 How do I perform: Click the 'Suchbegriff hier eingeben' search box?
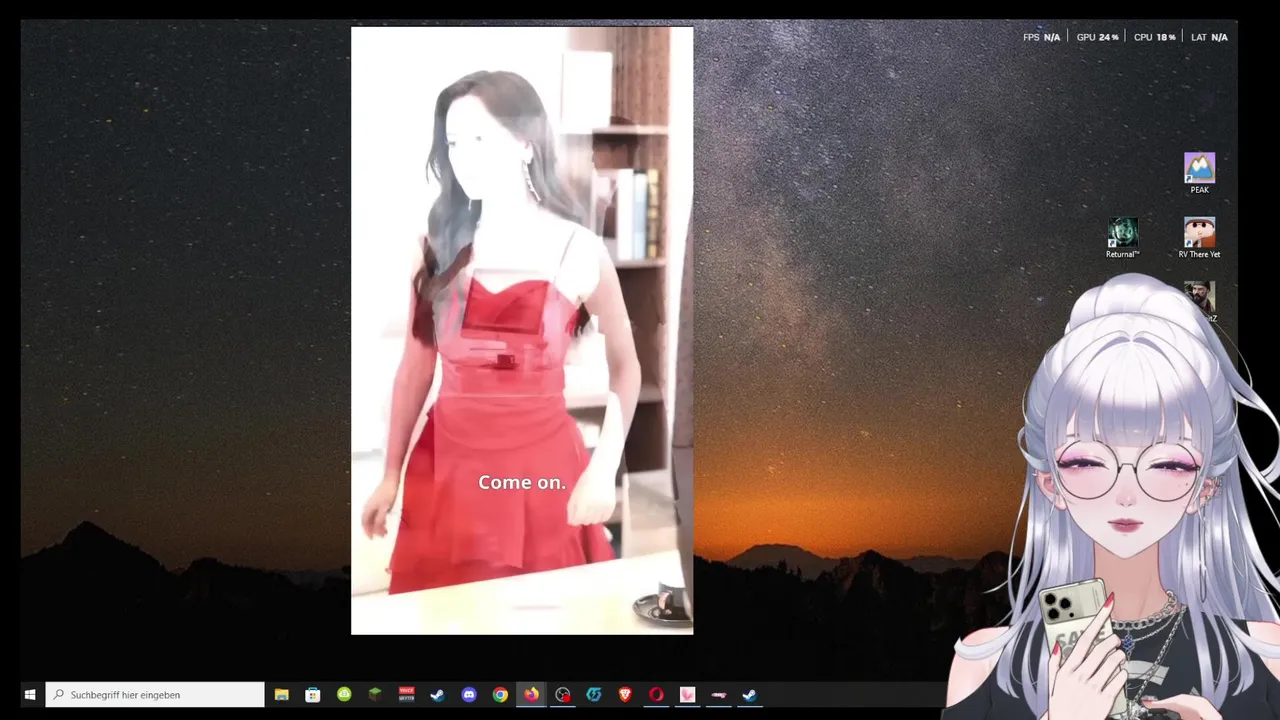(155, 694)
